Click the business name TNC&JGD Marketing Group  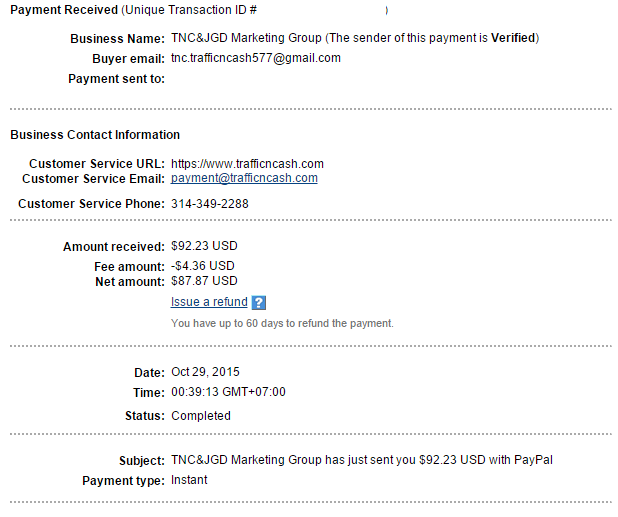click(247, 38)
